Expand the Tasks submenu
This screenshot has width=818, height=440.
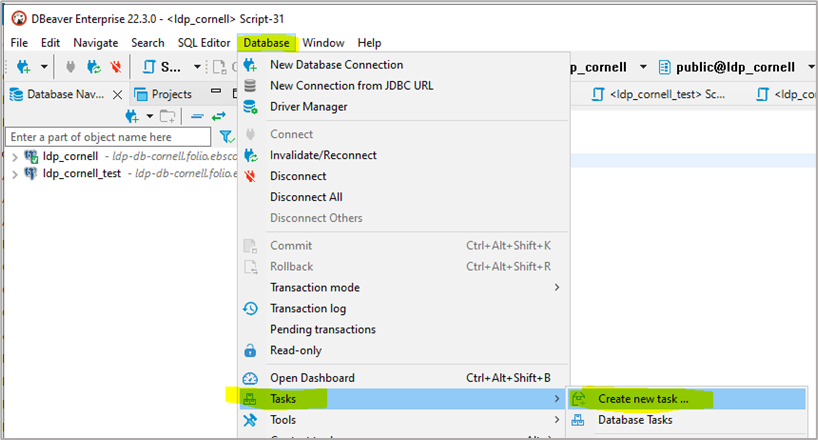coord(404,399)
